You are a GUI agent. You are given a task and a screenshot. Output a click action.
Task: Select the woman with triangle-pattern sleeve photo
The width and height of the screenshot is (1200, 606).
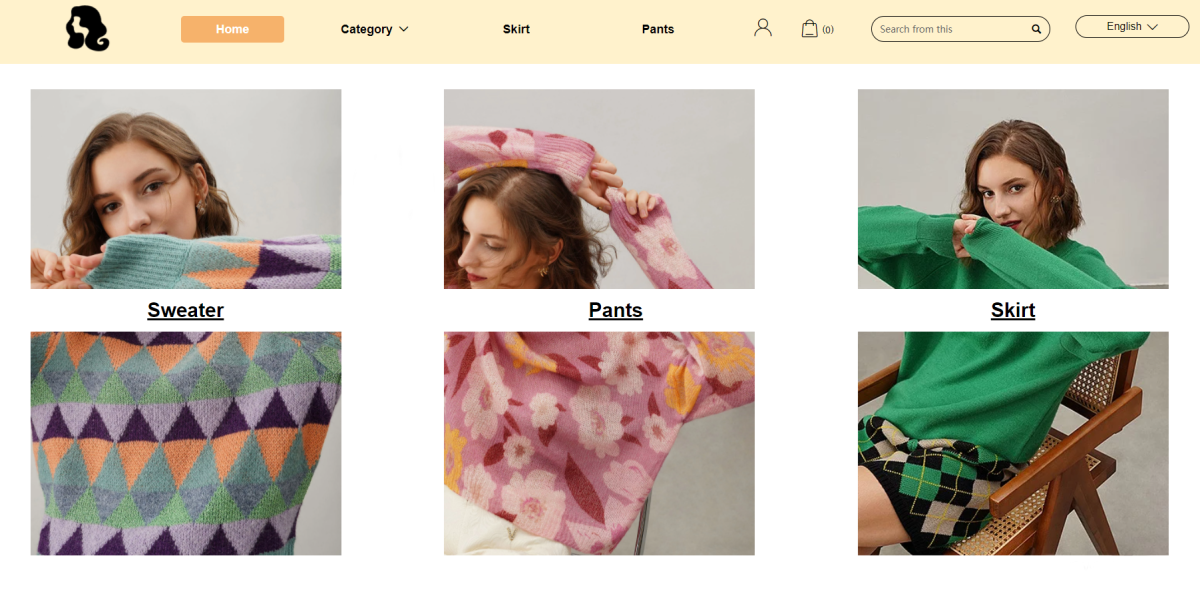pos(186,189)
